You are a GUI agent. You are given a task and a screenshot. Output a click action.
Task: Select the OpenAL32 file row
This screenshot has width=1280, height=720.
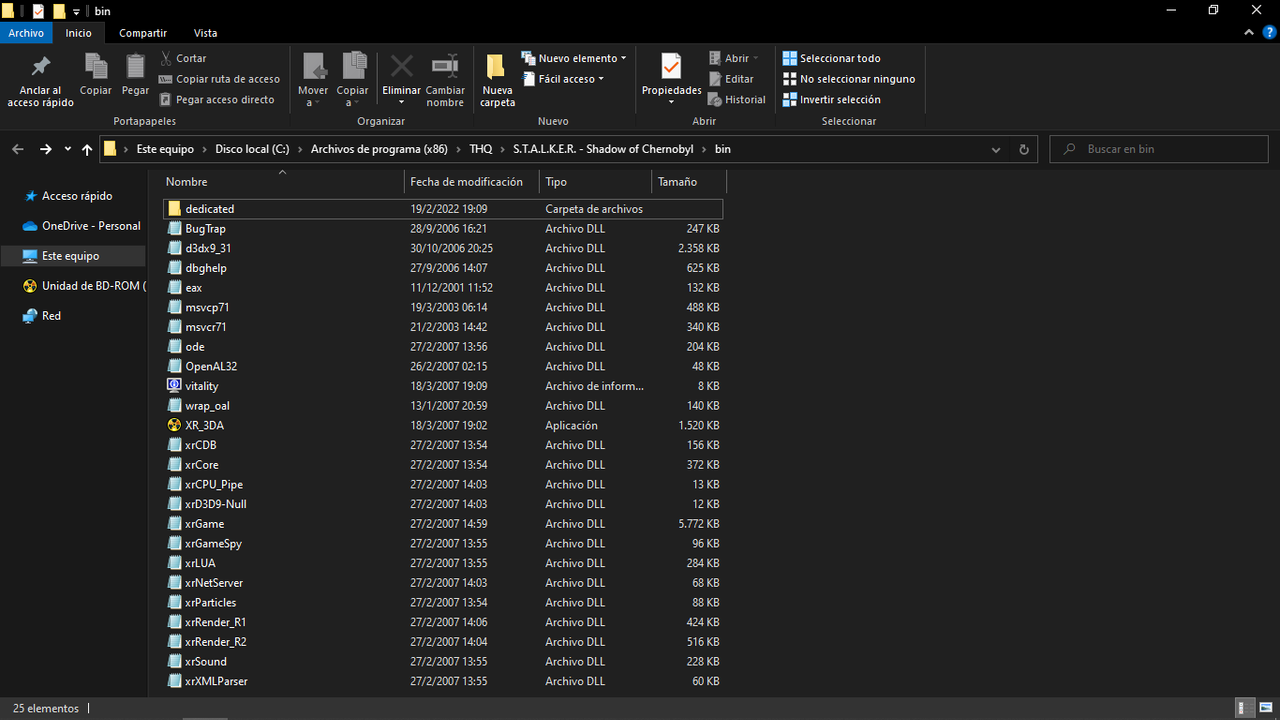442,366
